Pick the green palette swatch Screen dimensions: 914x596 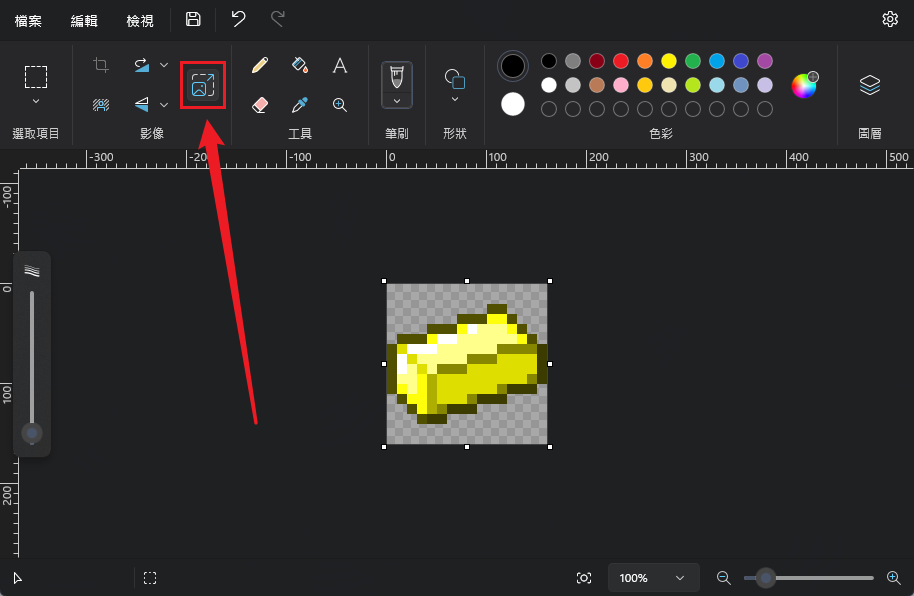click(692, 61)
